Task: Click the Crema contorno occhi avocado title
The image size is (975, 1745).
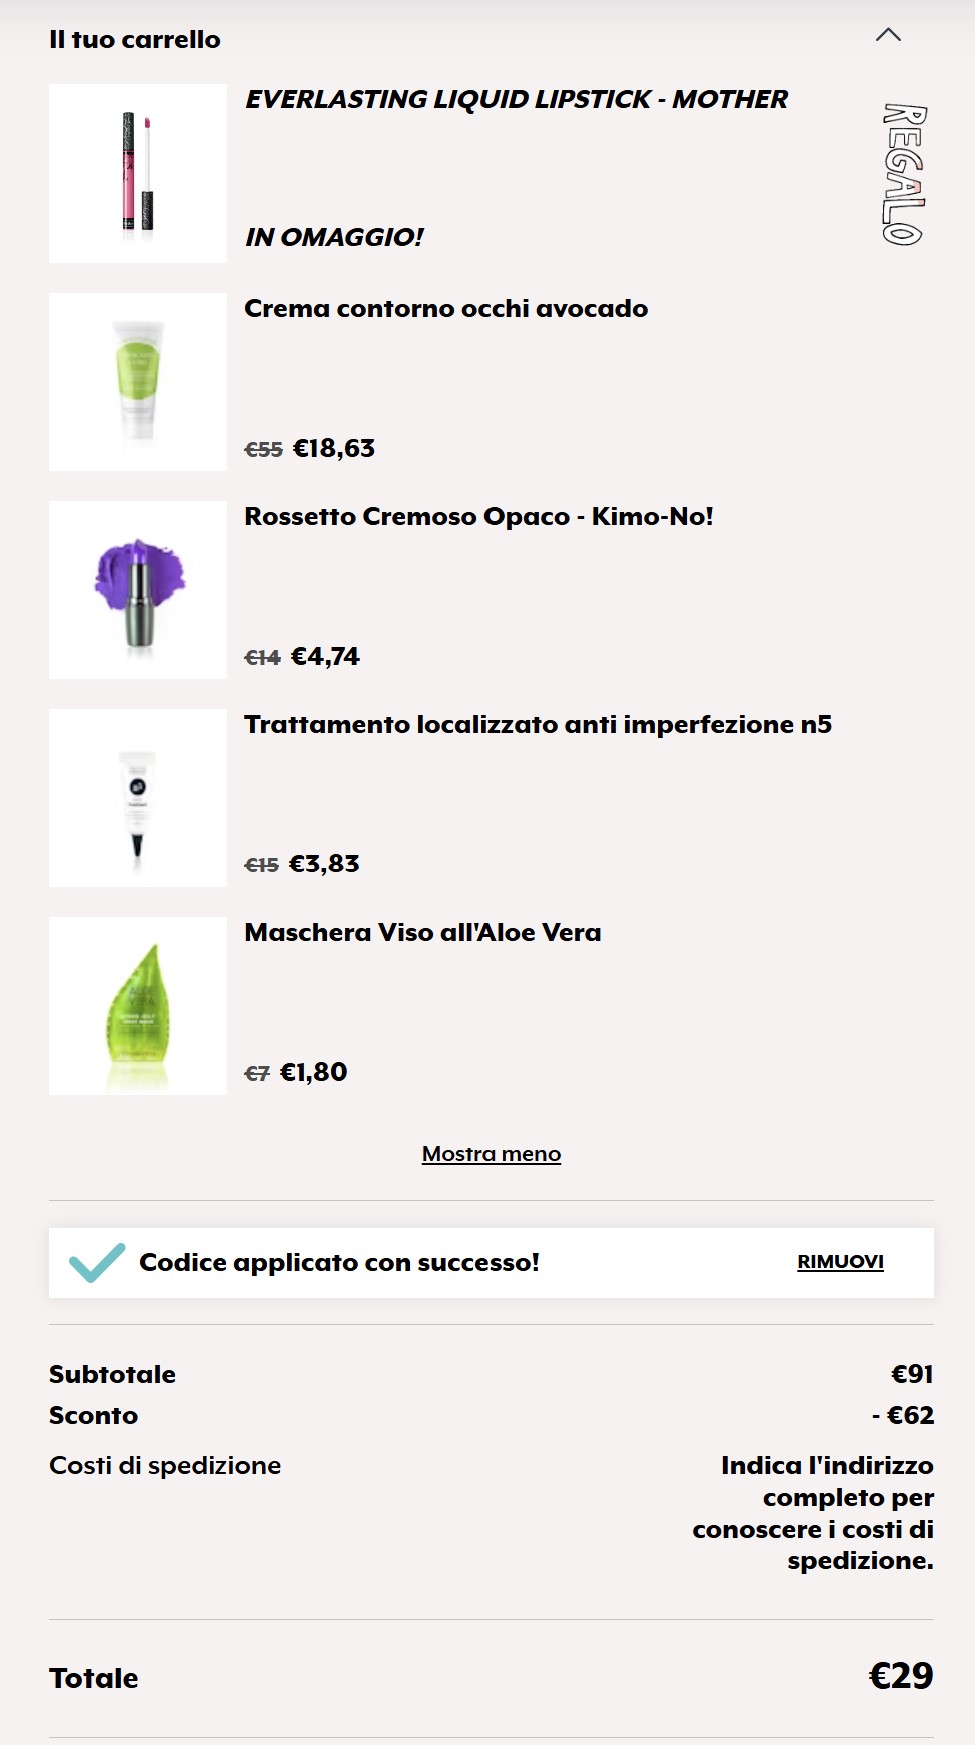Action: (446, 309)
